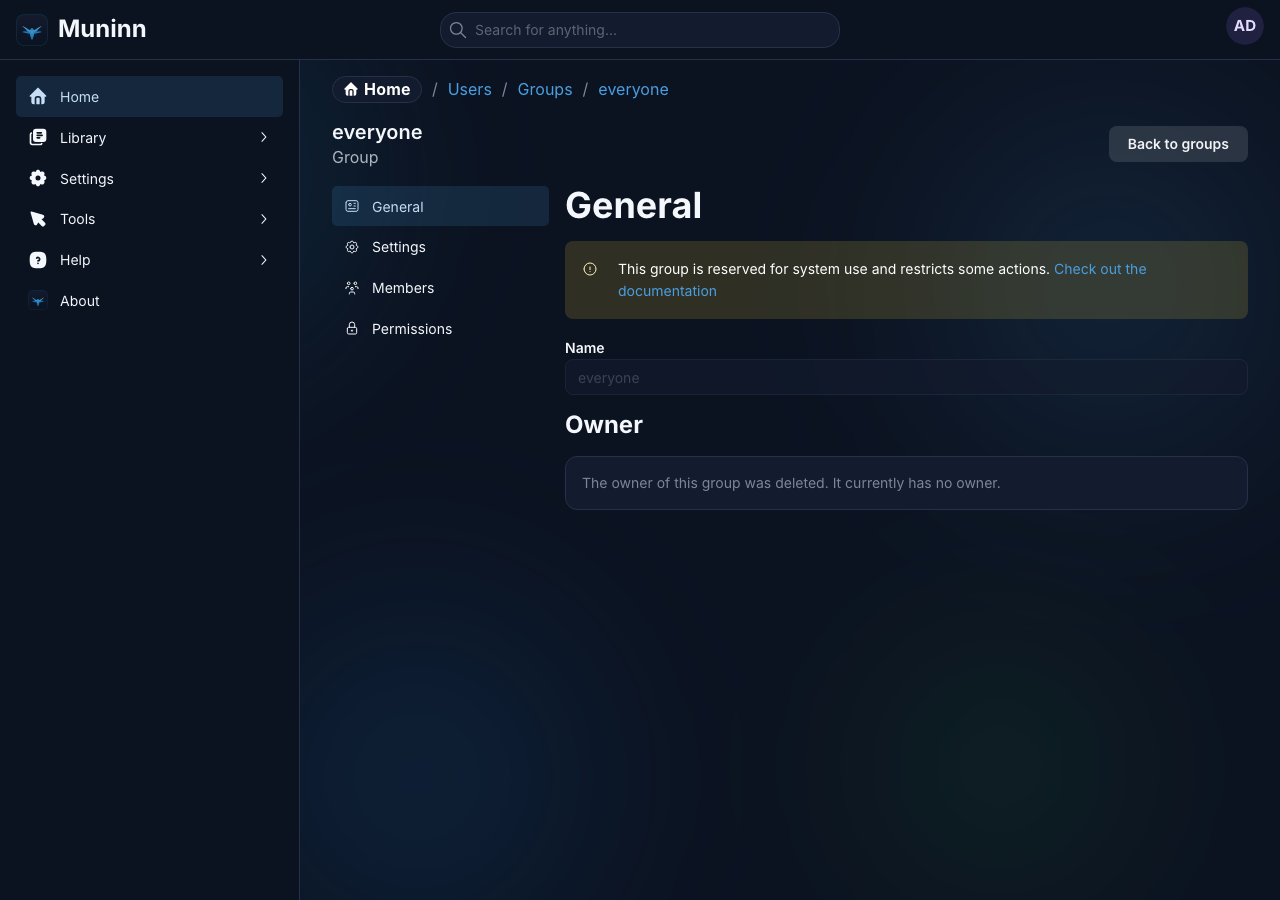Image resolution: width=1280 pixels, height=900 pixels.
Task: Click the Name input field
Action: pos(906,377)
